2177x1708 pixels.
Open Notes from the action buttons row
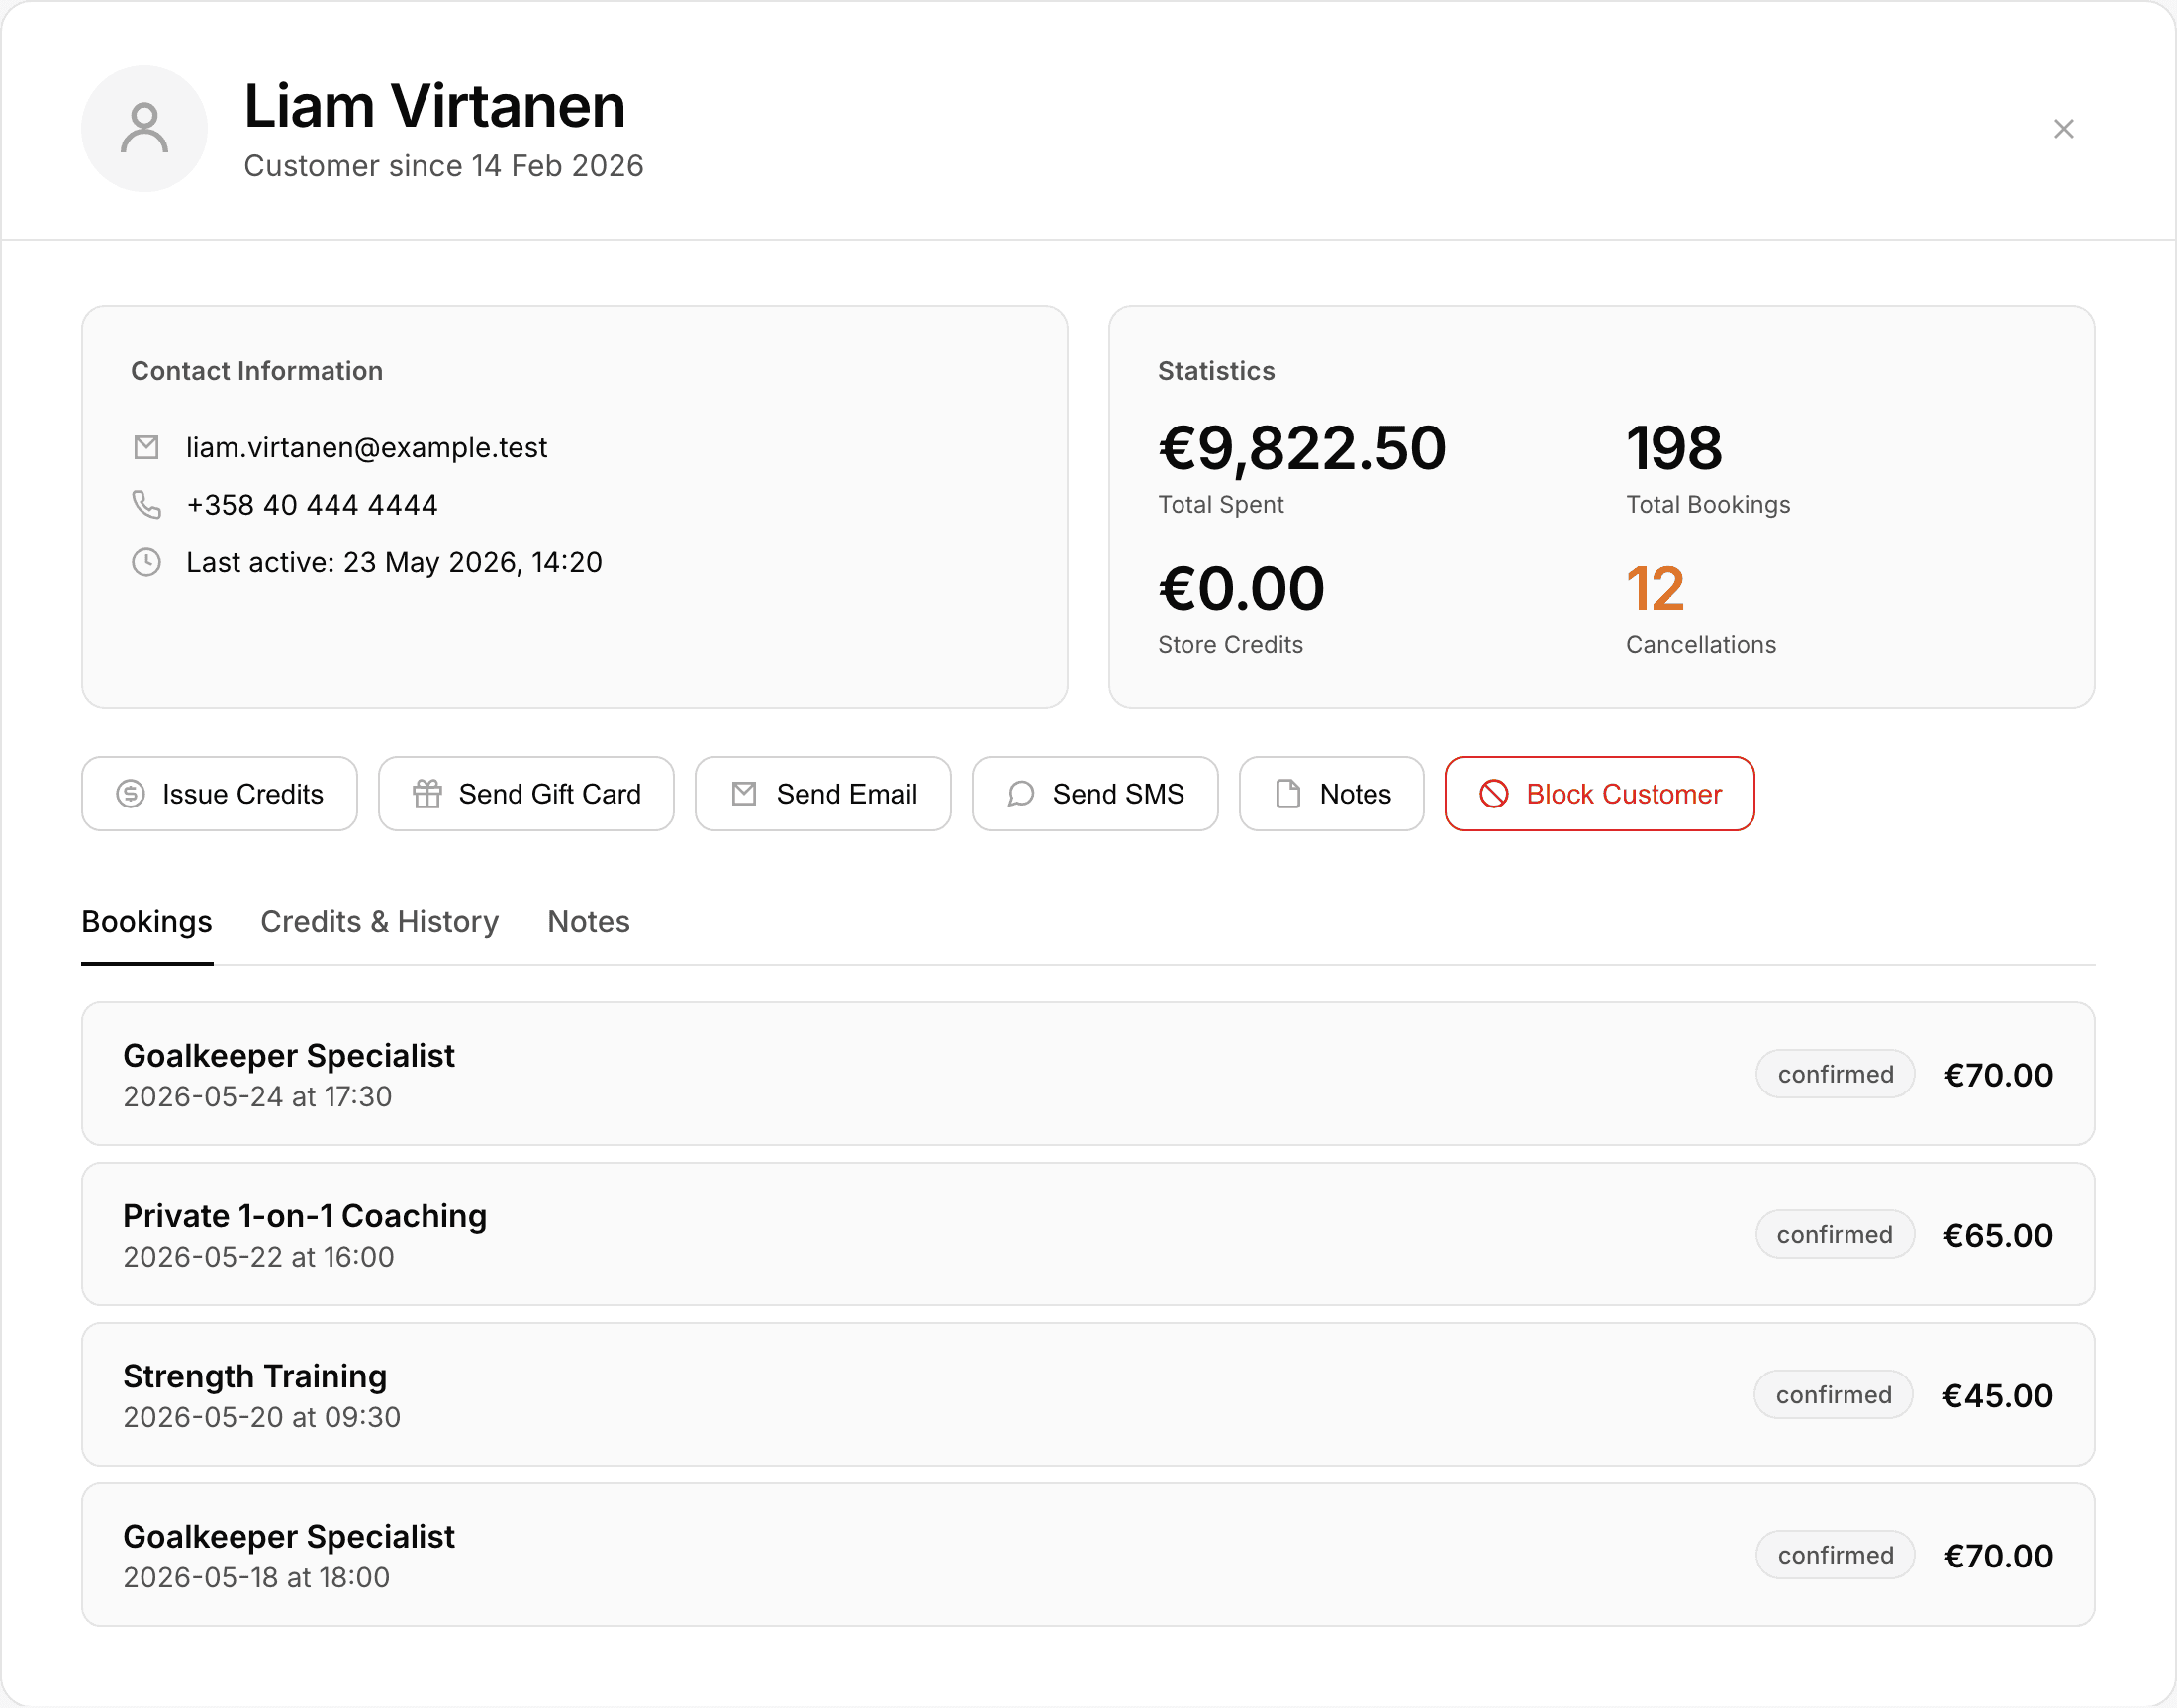click(1331, 794)
